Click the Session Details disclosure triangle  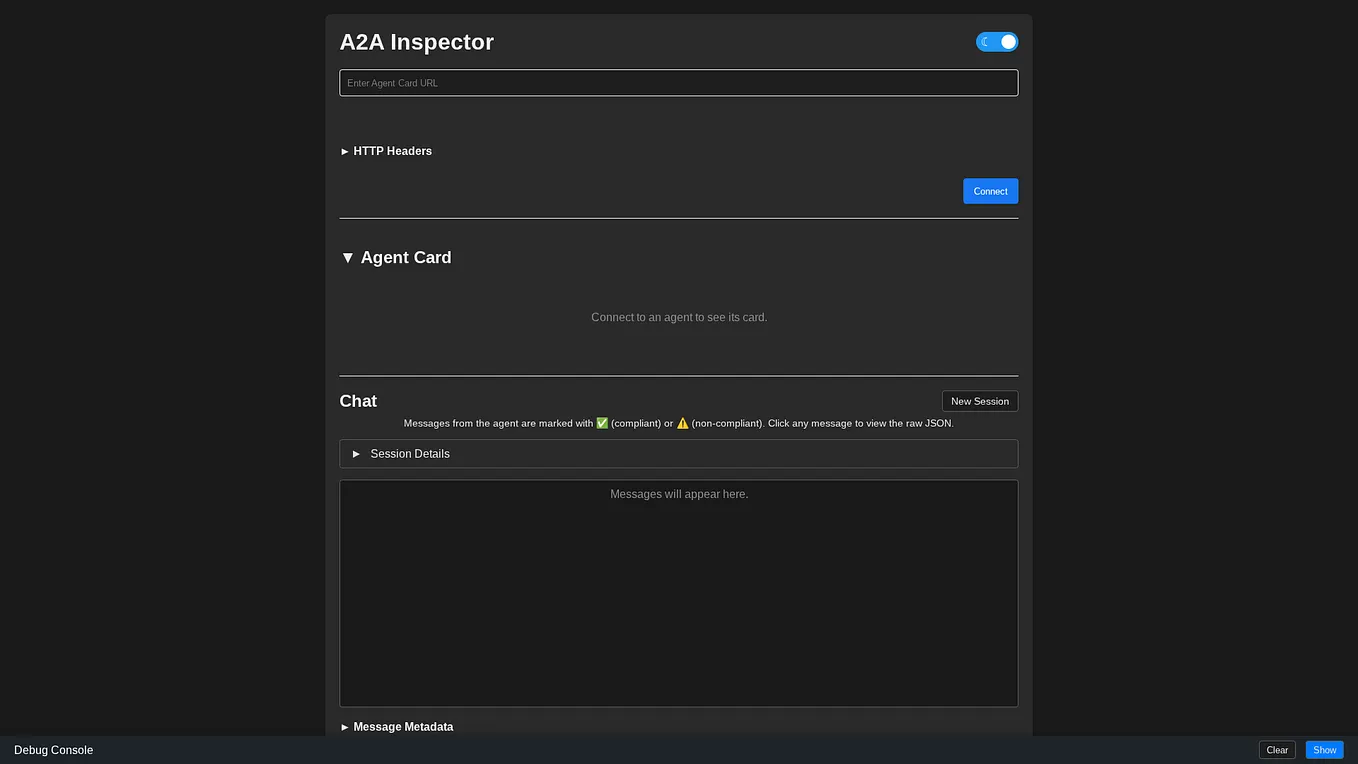(x=356, y=453)
